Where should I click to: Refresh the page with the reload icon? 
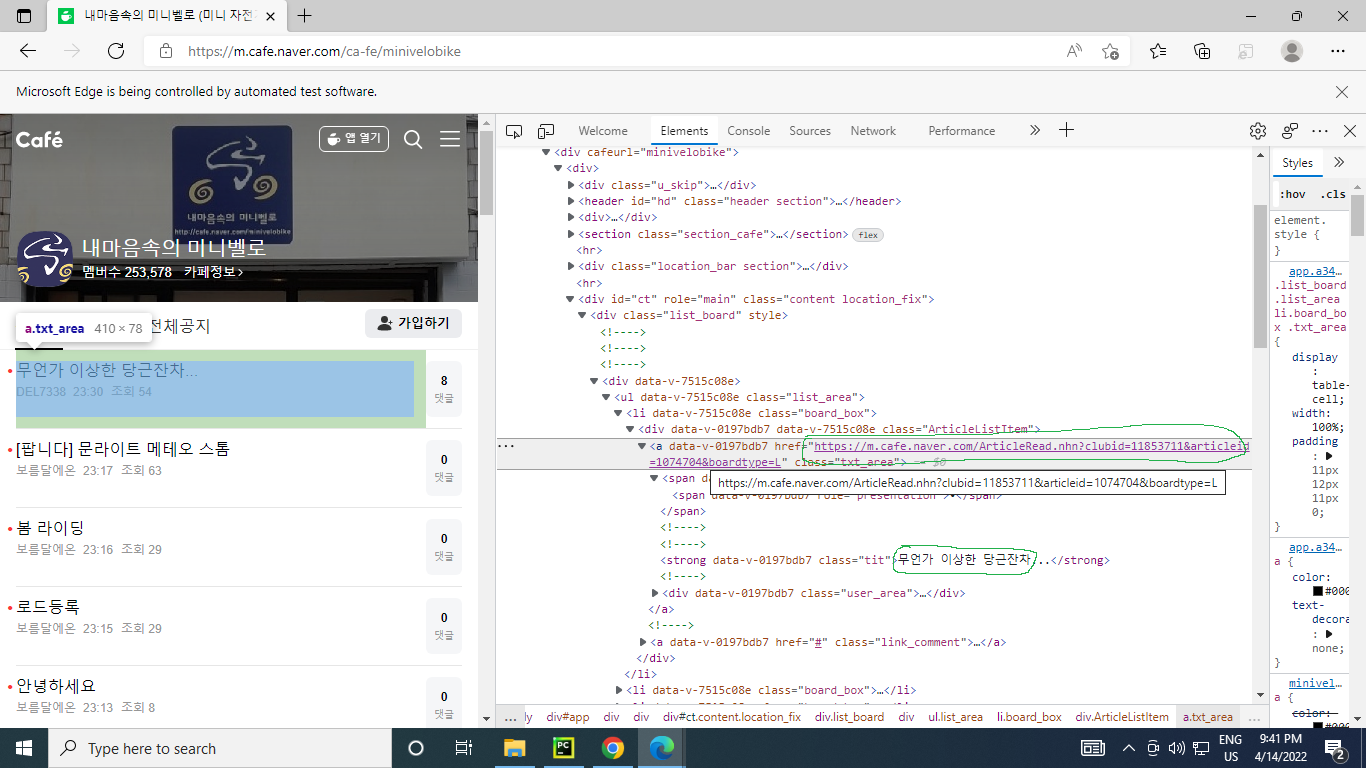click(116, 51)
